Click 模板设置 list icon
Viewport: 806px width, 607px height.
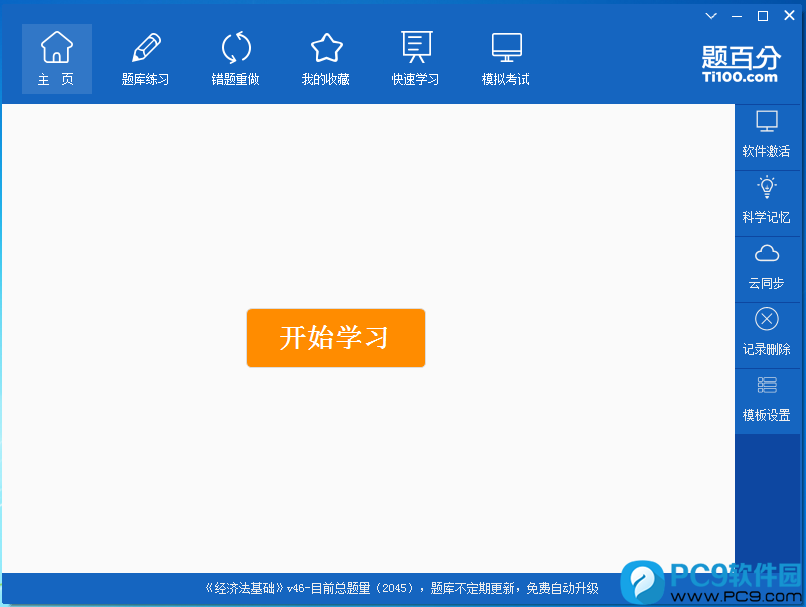pyautogui.click(x=766, y=385)
